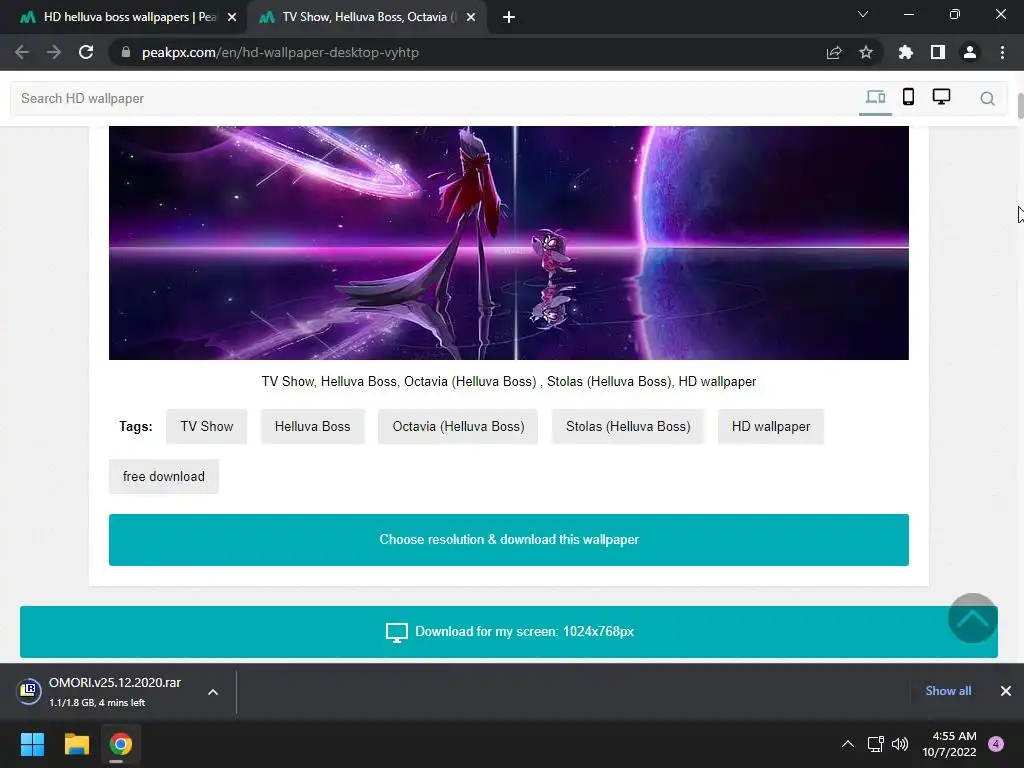Image resolution: width=1024 pixels, height=768 pixels.
Task: Share this page from the address bar
Action: pos(834,52)
